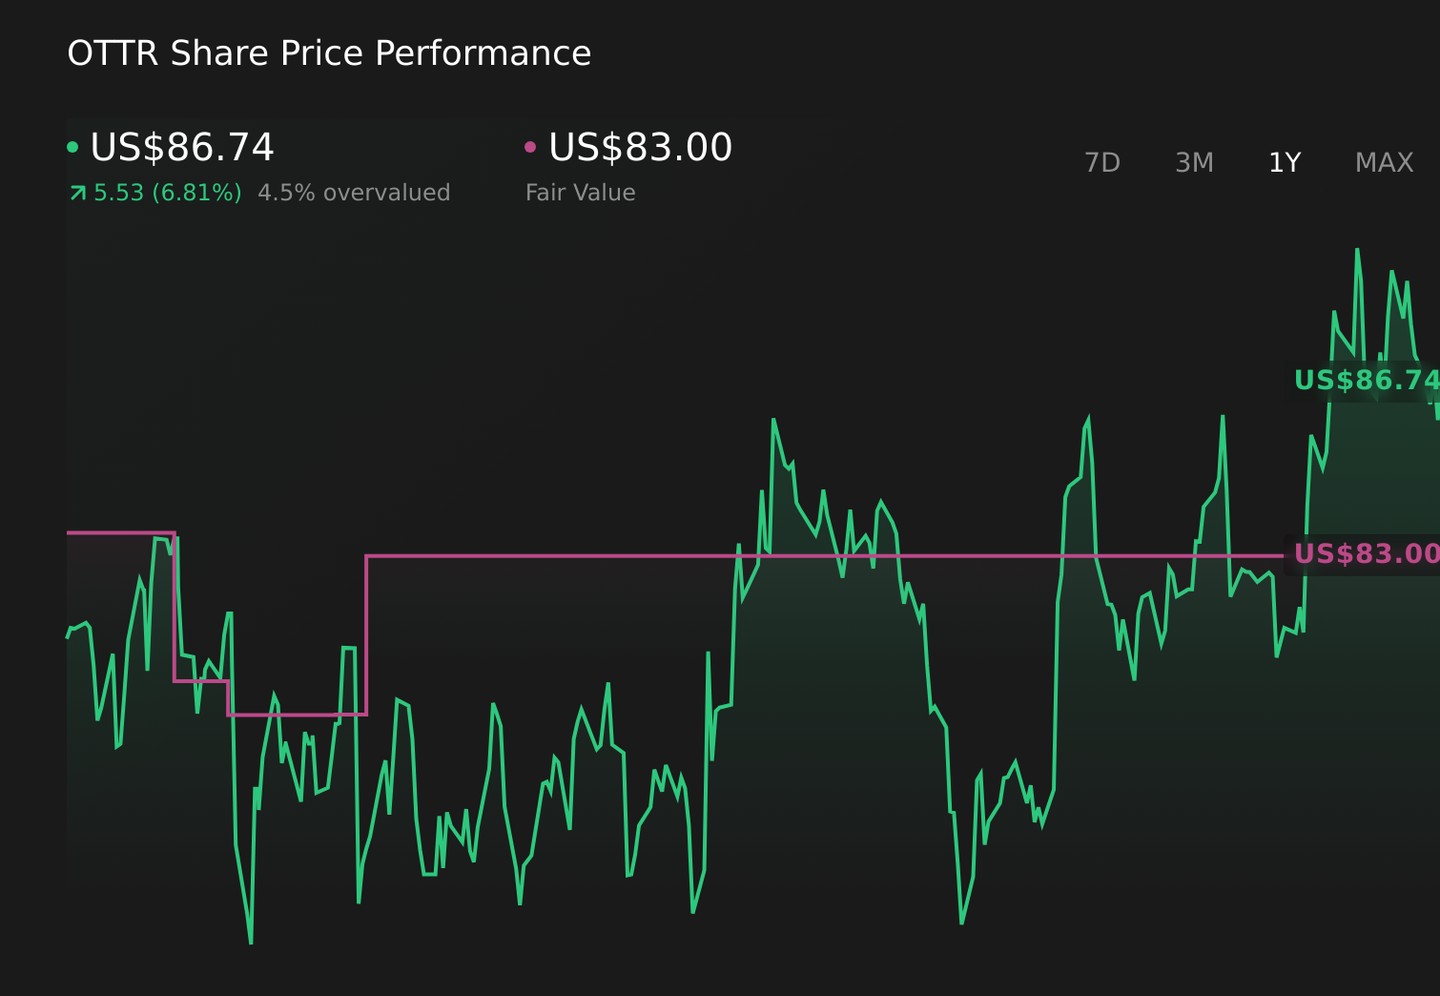
Task: Select the 7D time range
Action: (x=1102, y=162)
